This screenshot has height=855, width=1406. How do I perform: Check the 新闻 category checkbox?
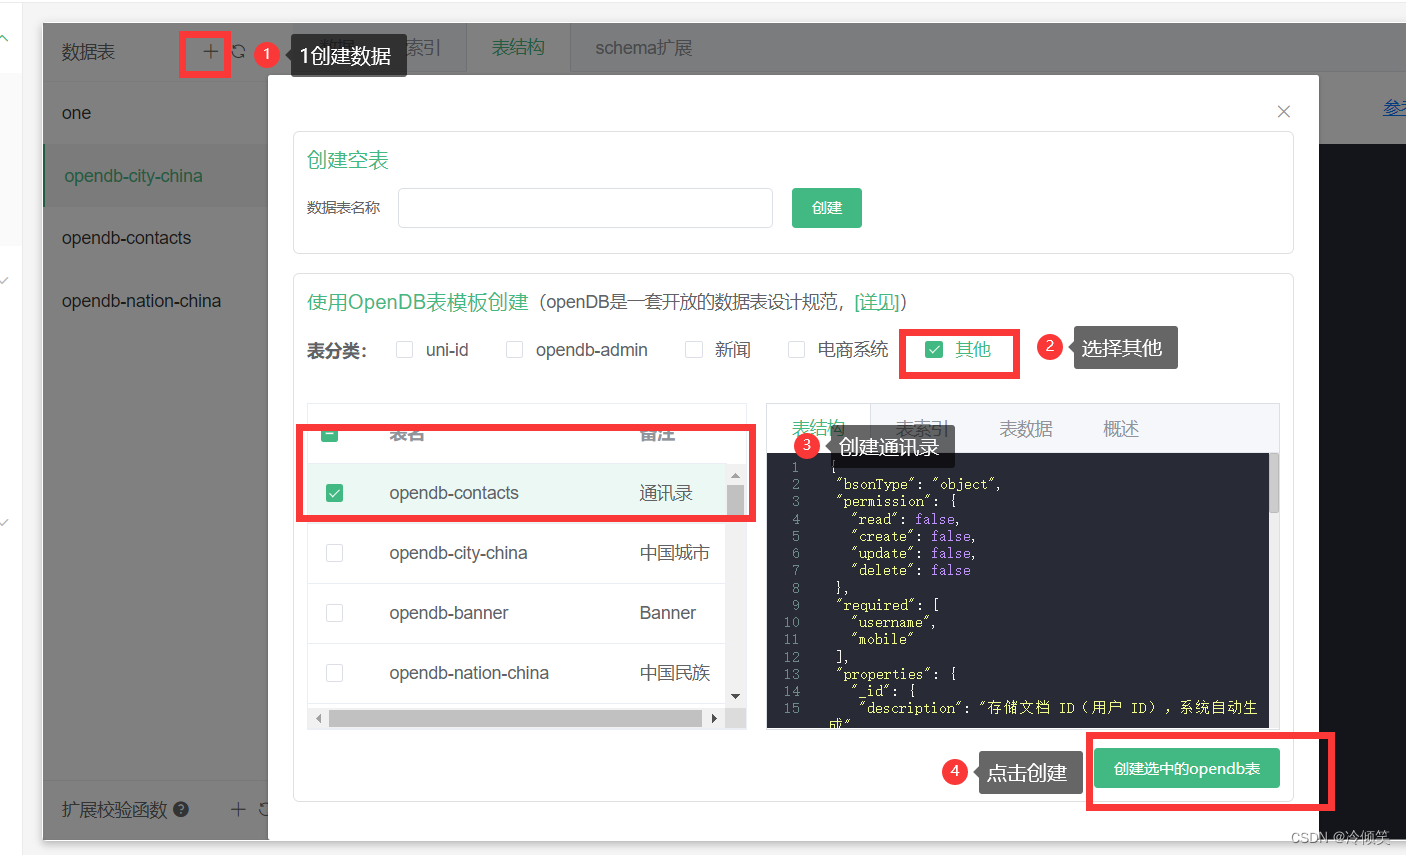pyautogui.click(x=693, y=350)
